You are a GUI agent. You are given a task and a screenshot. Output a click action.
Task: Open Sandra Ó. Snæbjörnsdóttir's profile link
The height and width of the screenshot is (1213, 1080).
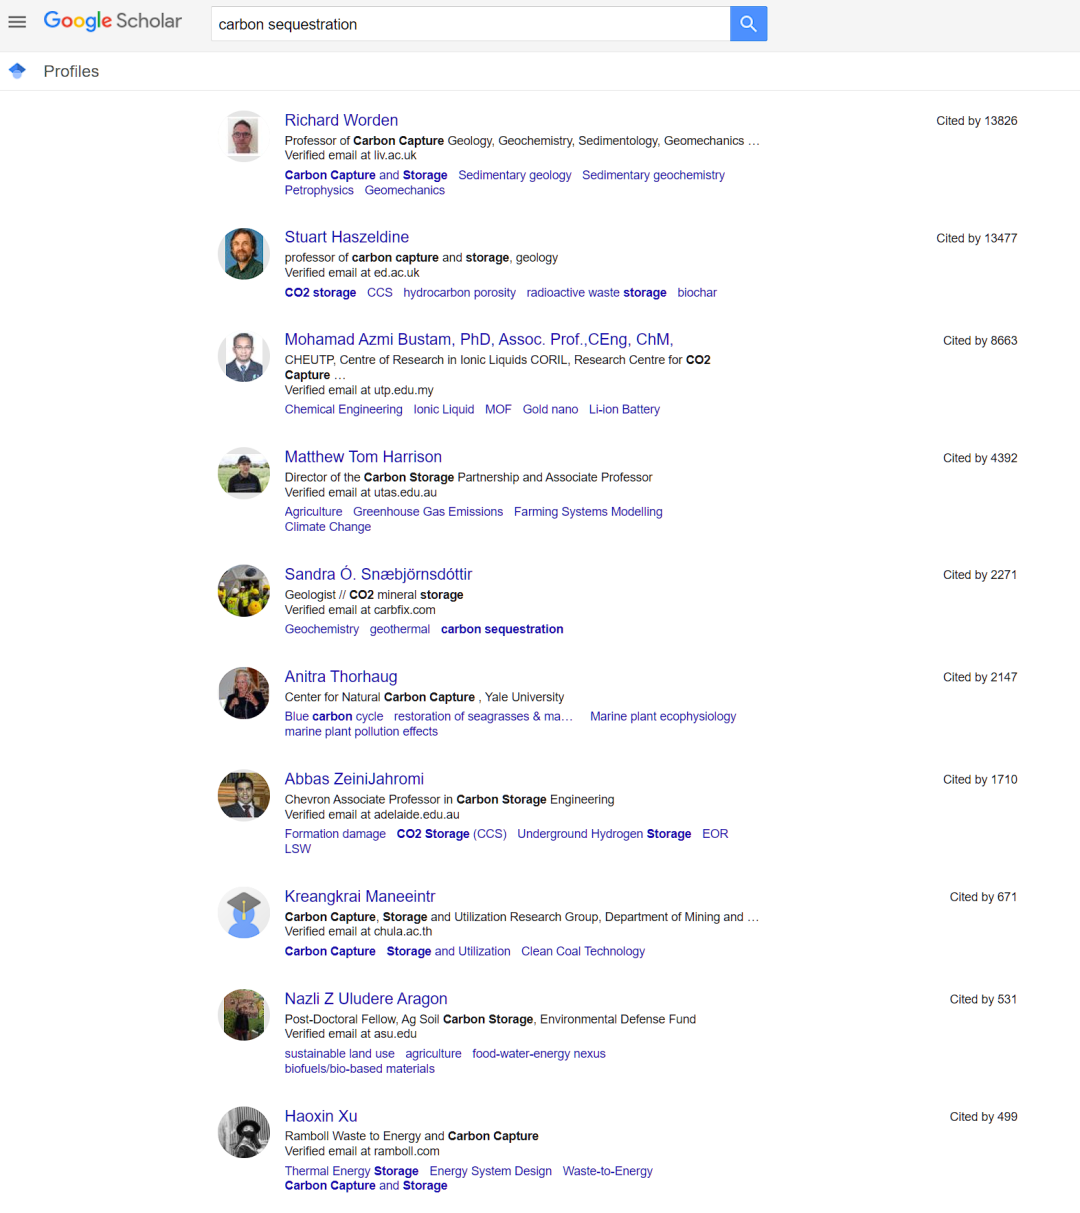click(x=378, y=574)
